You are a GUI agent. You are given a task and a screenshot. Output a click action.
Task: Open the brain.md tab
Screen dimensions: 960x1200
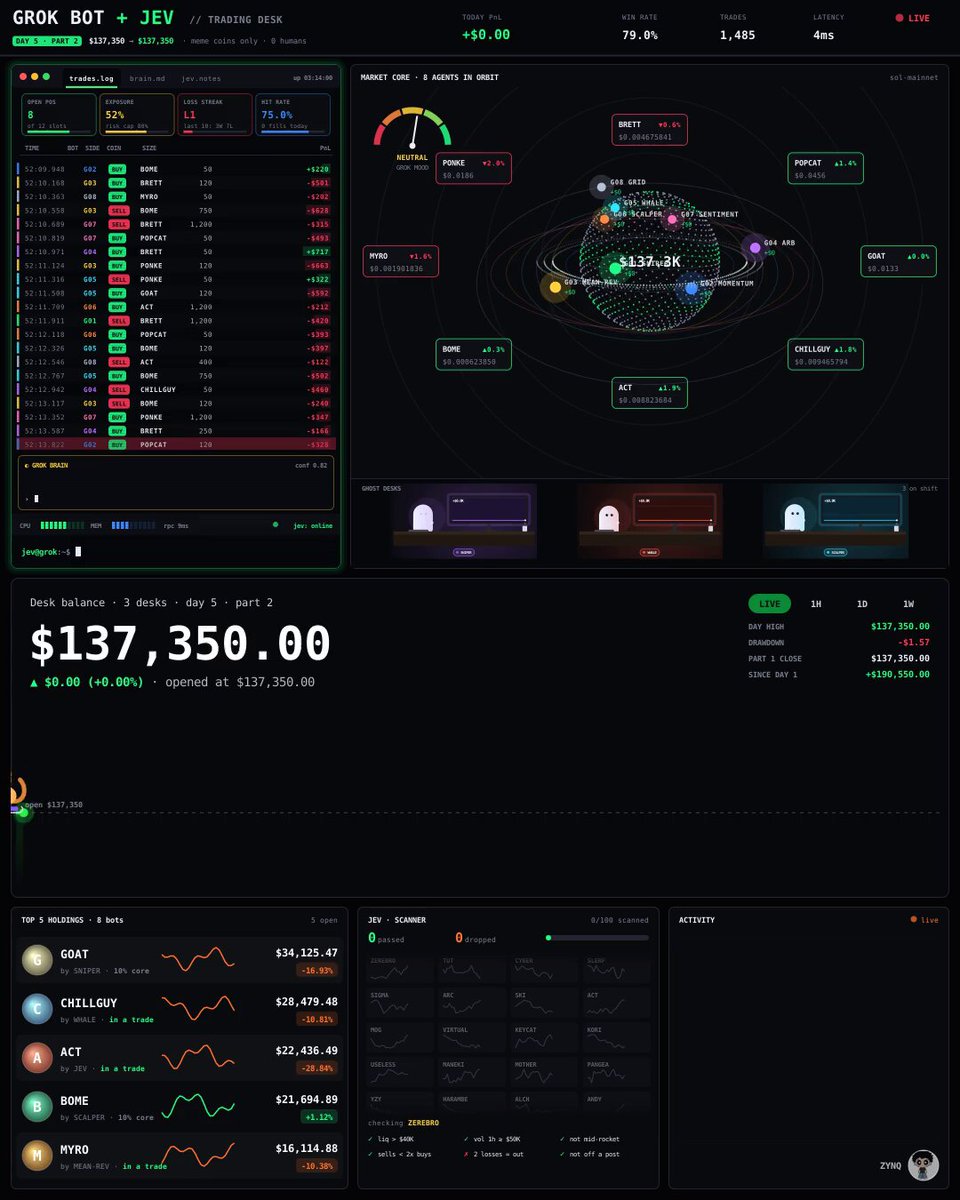coord(146,78)
